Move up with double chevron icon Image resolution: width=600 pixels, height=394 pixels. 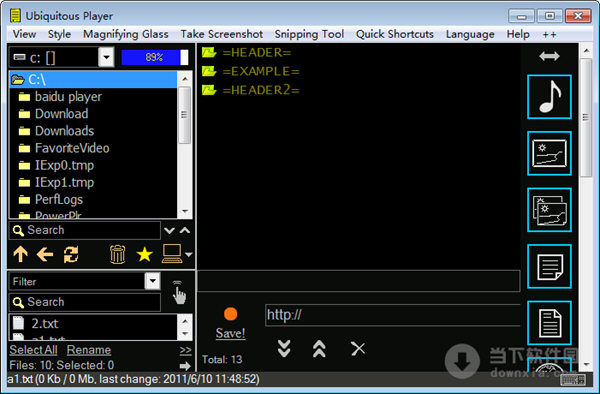click(319, 348)
